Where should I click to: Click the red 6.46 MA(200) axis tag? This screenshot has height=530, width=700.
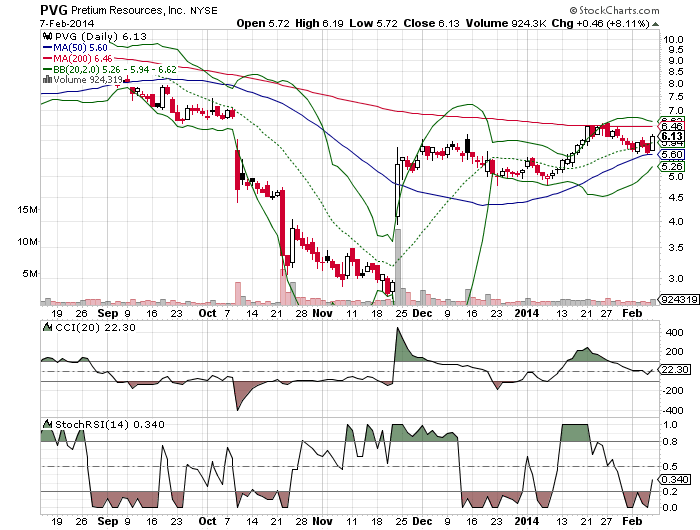tap(672, 127)
